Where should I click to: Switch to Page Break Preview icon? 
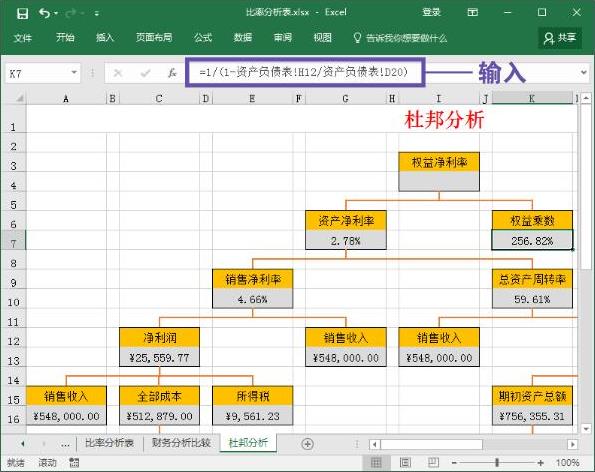(433, 463)
